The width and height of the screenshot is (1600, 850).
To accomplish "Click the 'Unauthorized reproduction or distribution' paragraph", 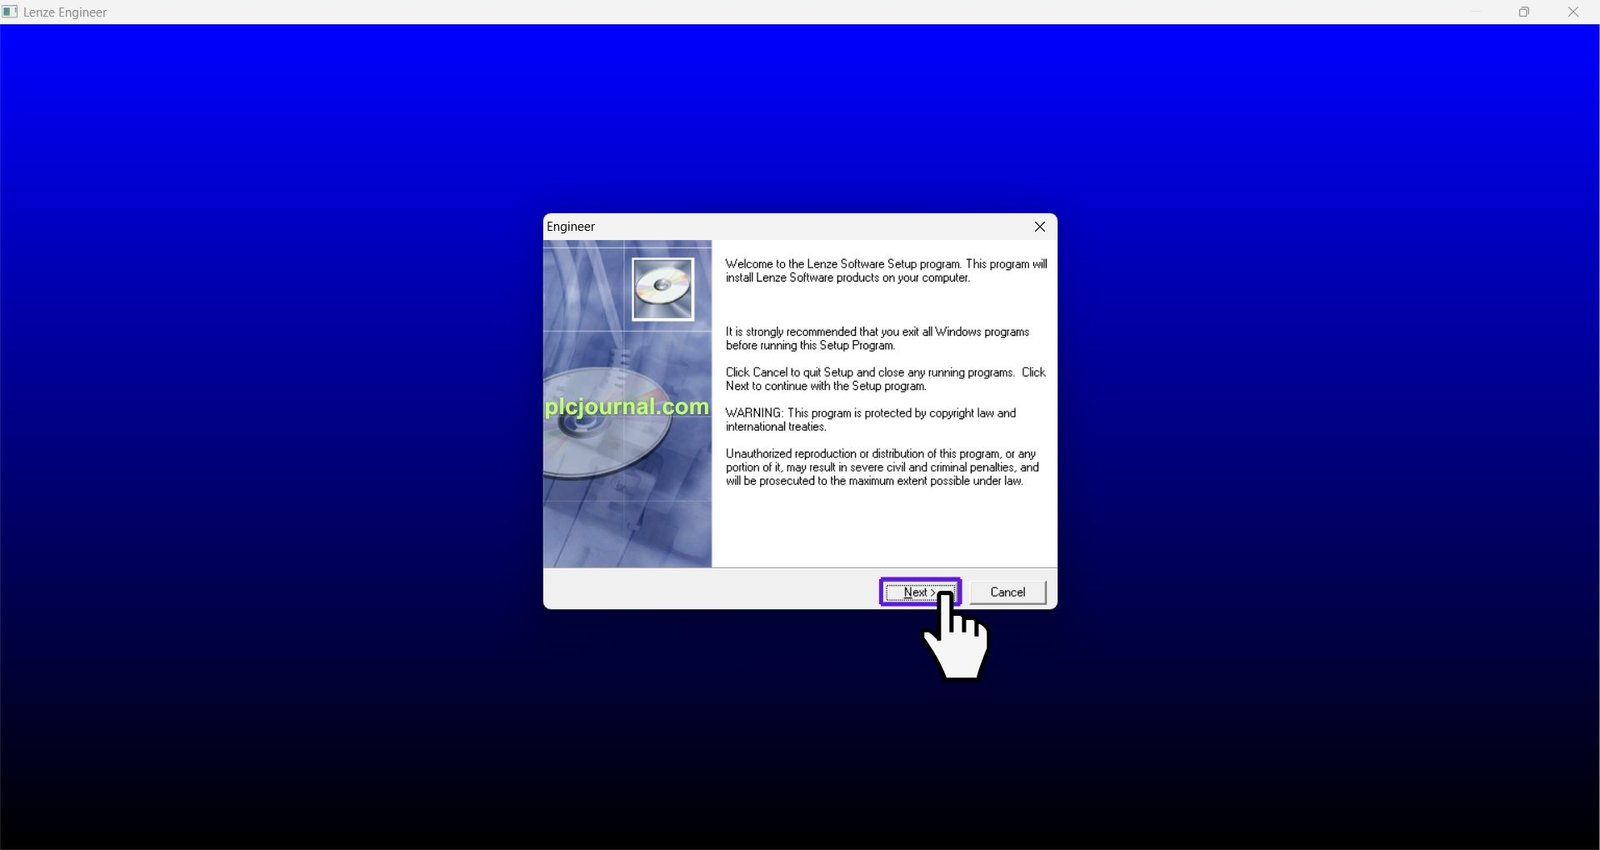I will click(882, 467).
